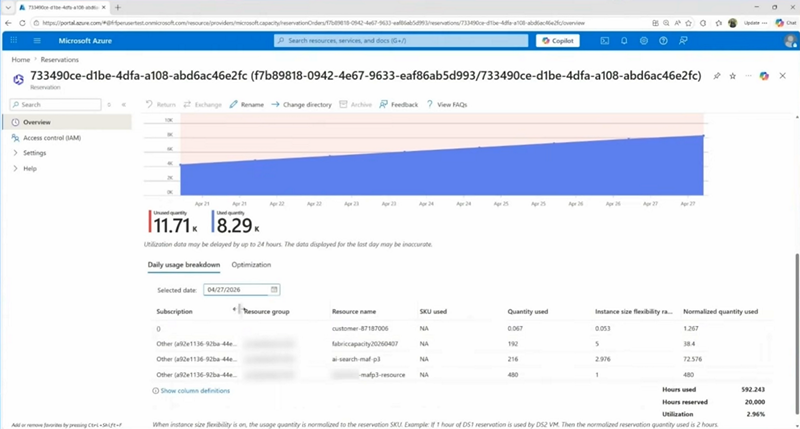
Task: Mark reservation as favorite with star
Action: coord(733,76)
